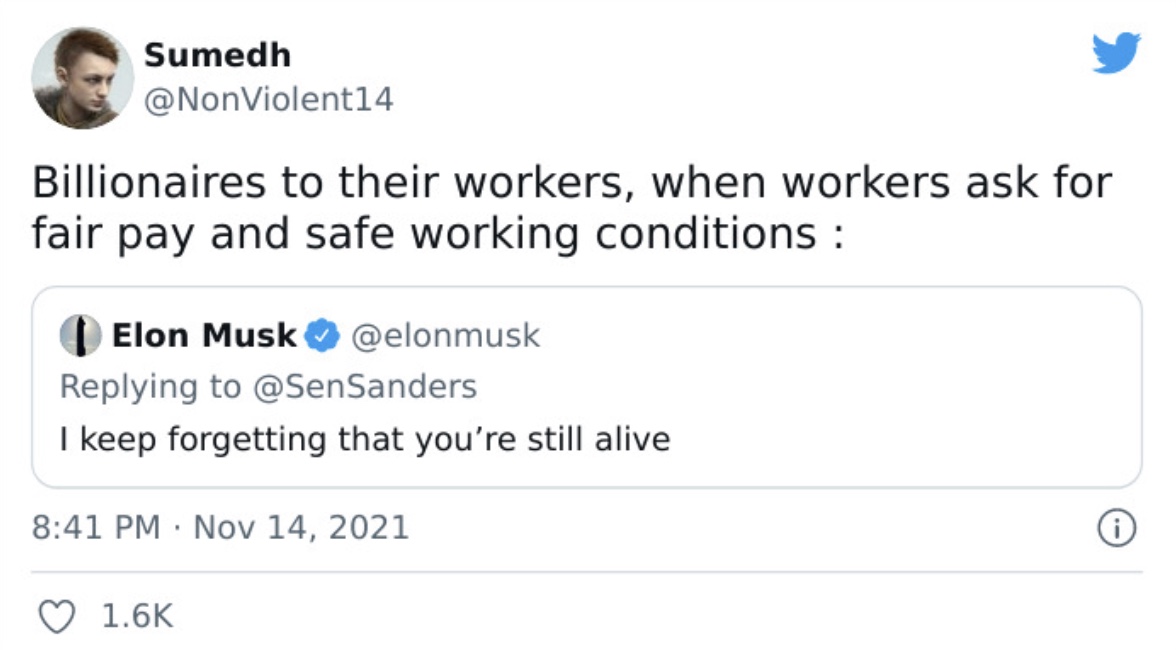Click the 'Replying to' label
1176x650 pixels.
[150, 387]
